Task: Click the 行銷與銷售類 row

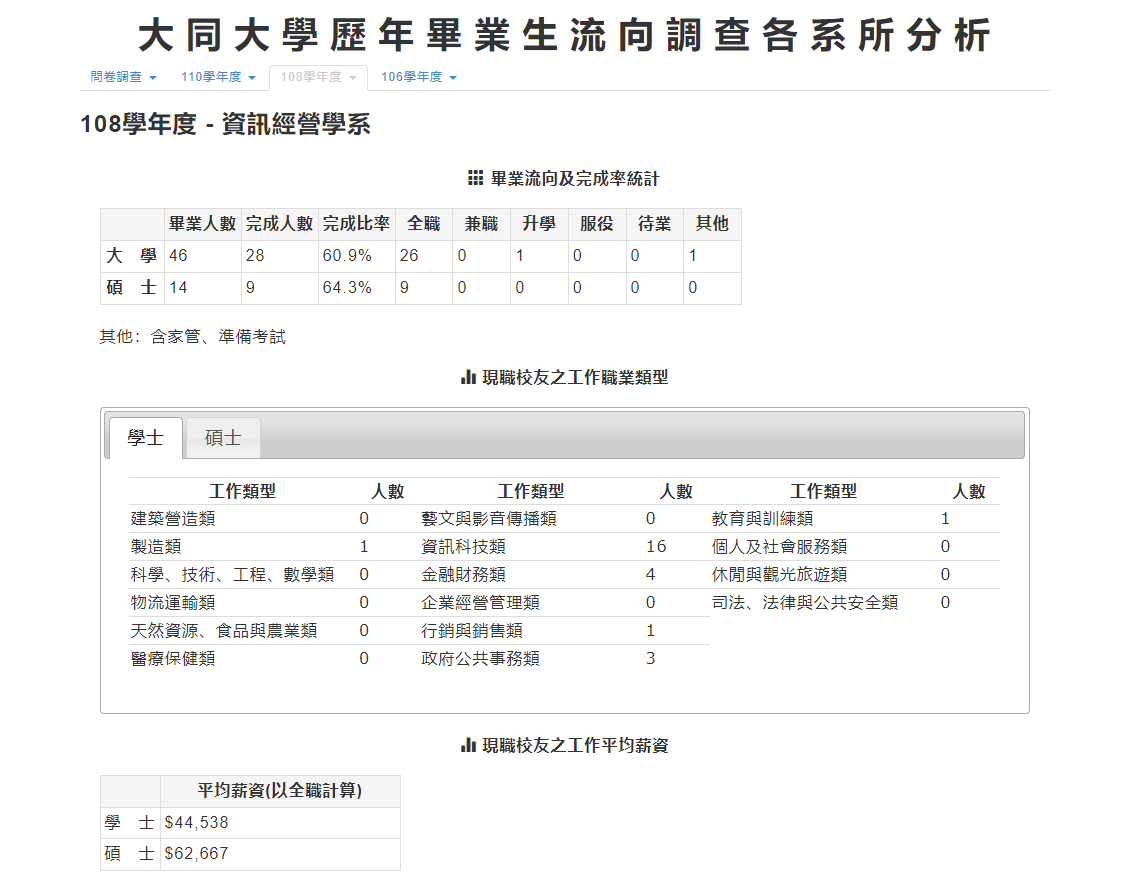Action: pyautogui.click(x=564, y=631)
